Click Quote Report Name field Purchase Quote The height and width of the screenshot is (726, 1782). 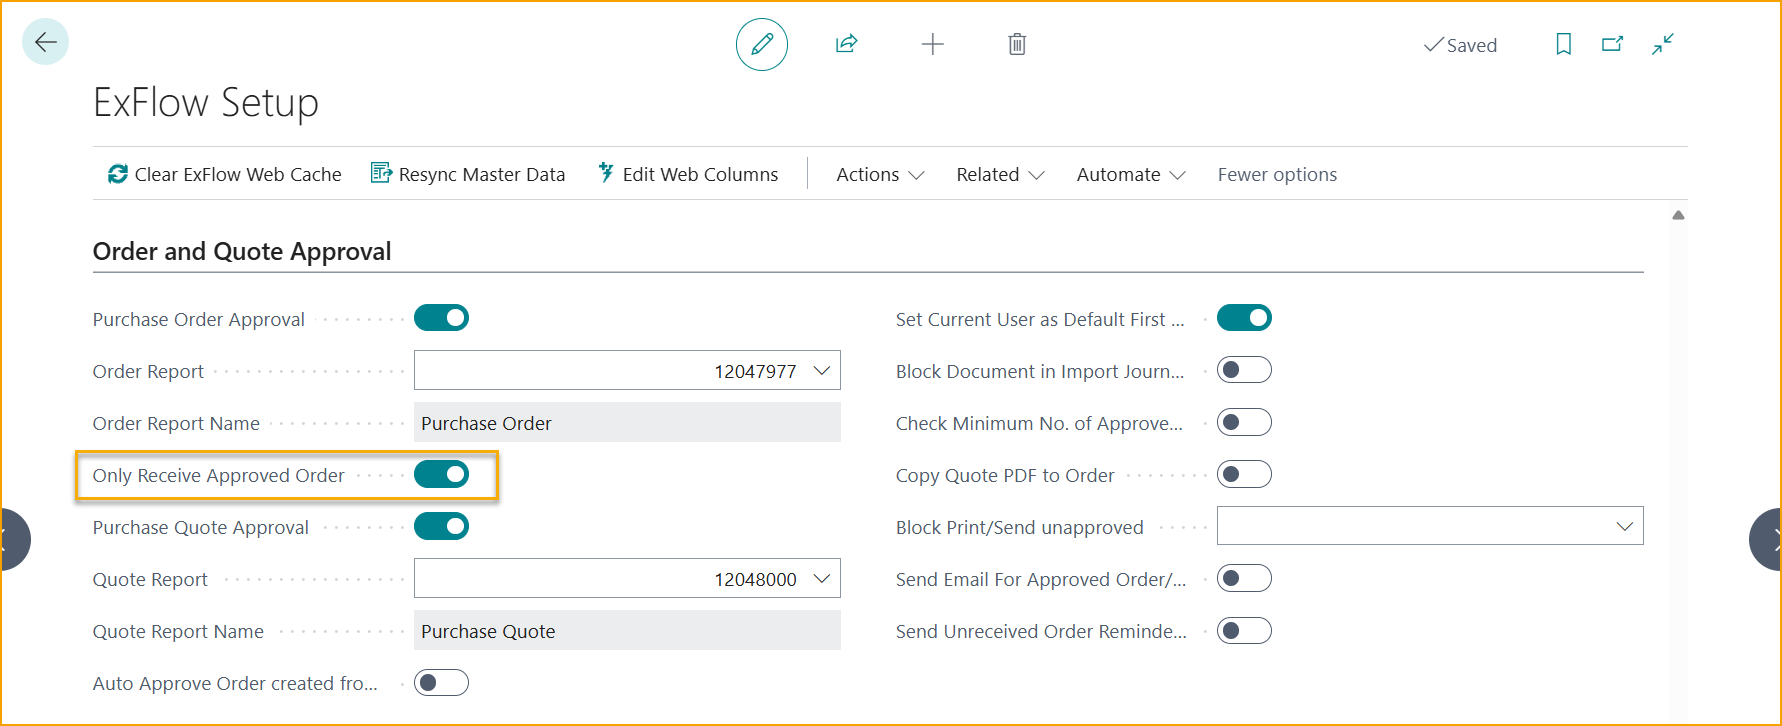[627, 630]
